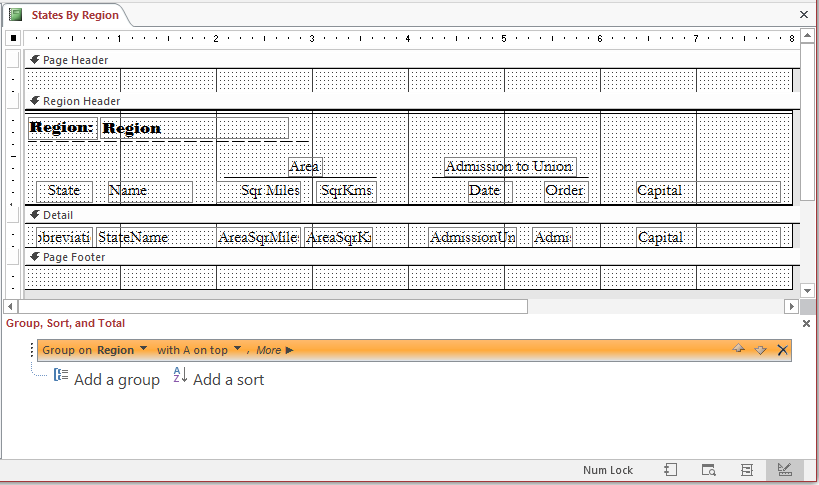Select the Page Header section bar

coord(412,60)
